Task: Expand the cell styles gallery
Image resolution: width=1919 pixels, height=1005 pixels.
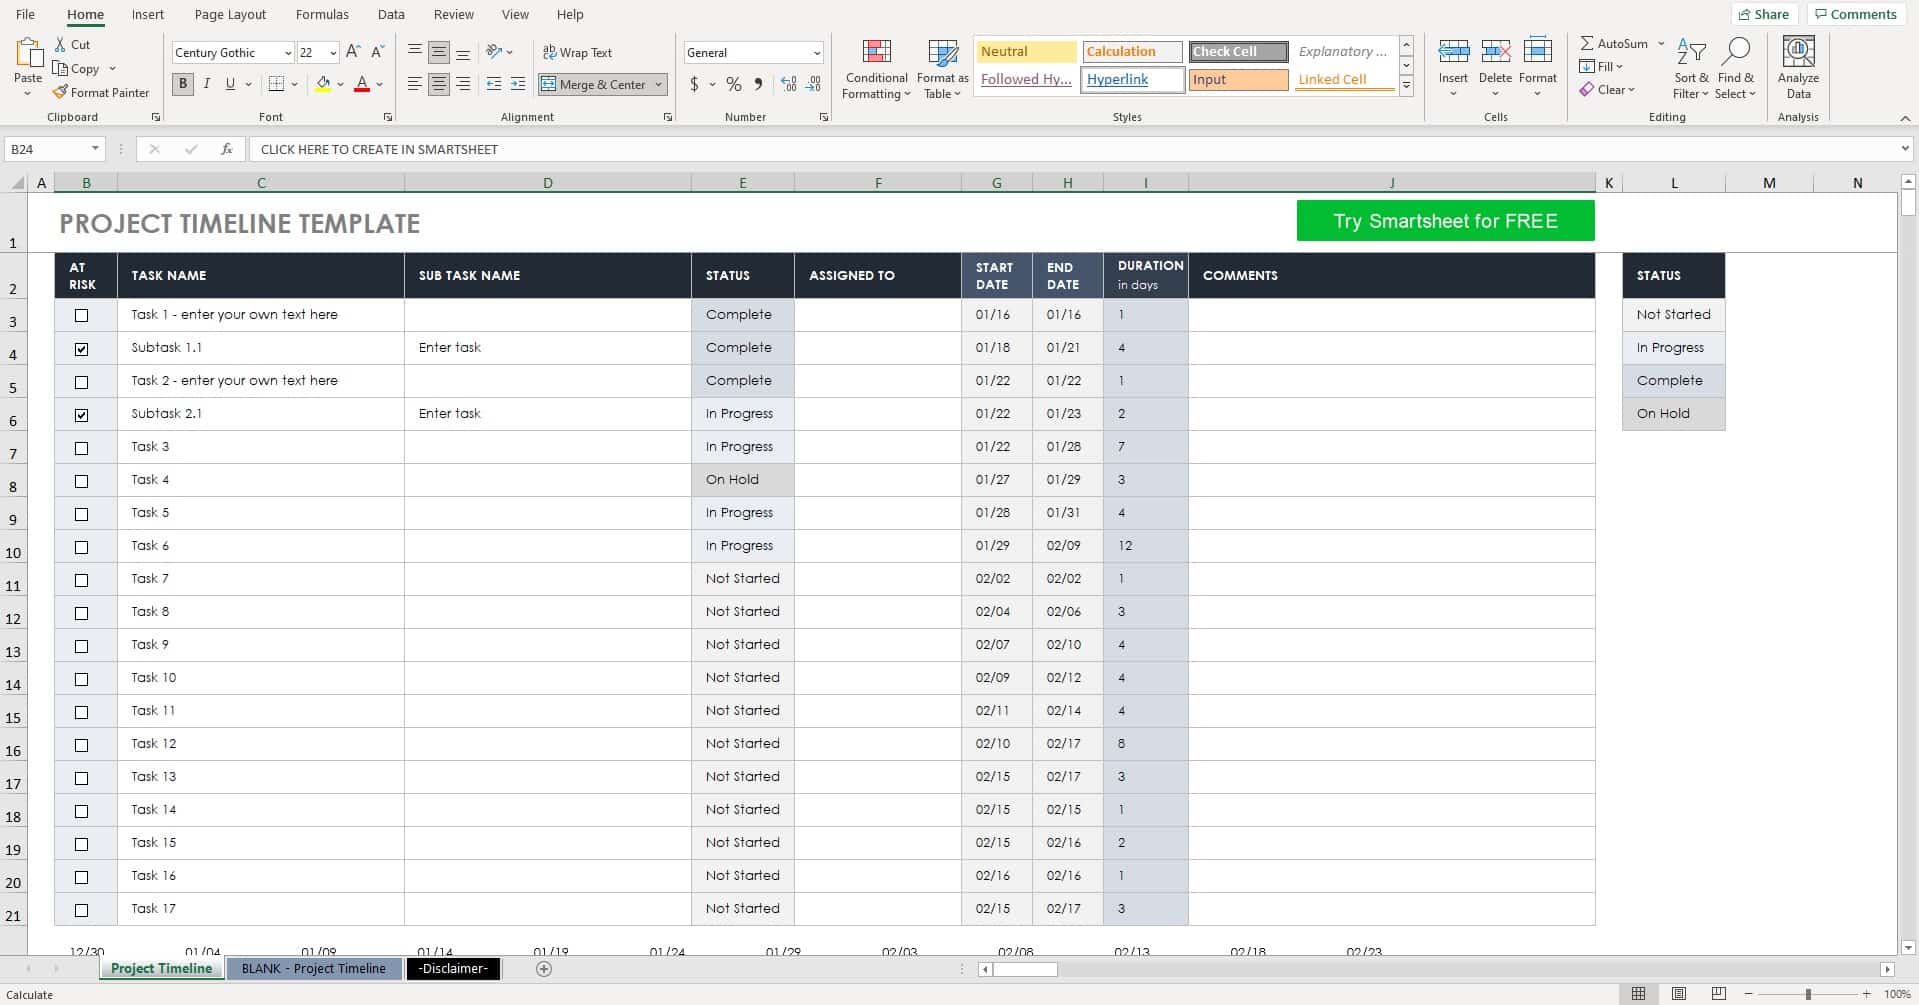Action: click(1406, 86)
